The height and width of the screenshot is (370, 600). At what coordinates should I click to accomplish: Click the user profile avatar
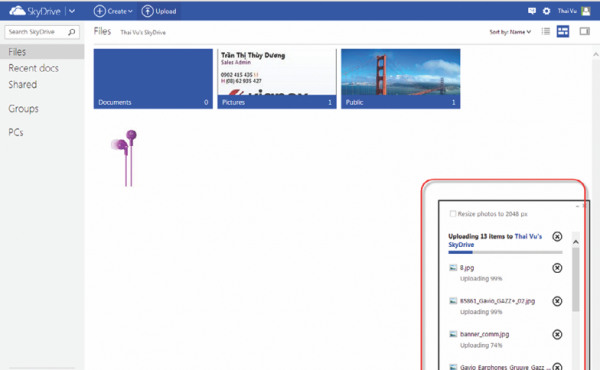[586, 11]
